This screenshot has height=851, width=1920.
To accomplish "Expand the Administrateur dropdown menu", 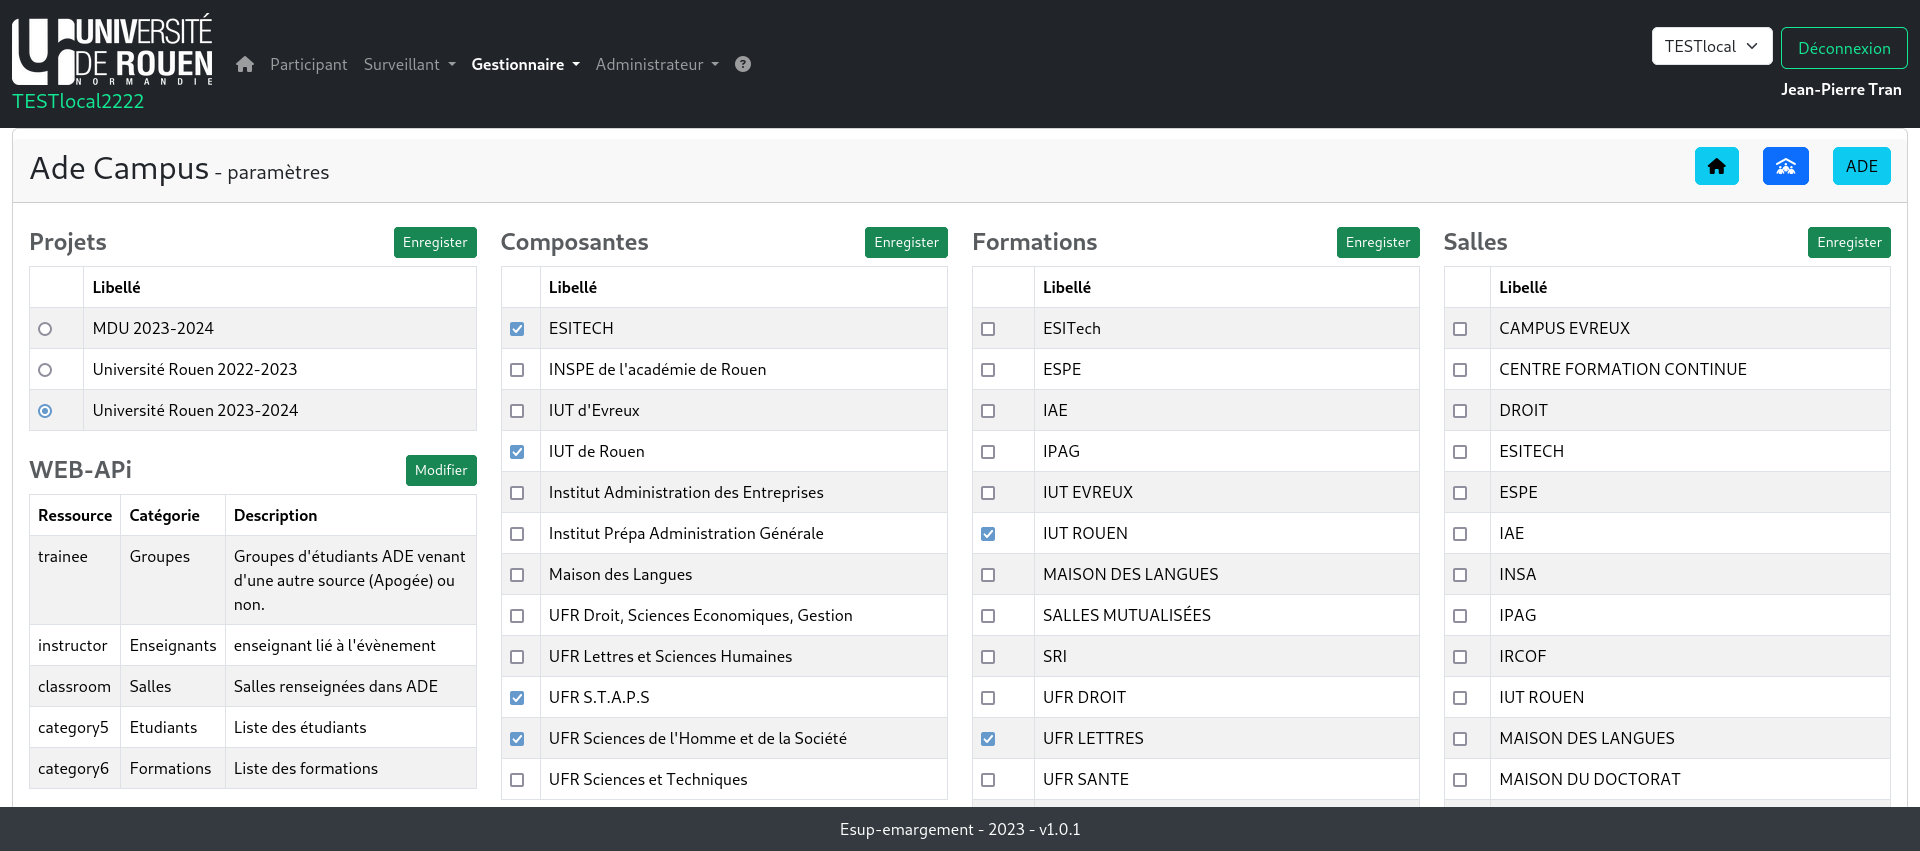I will point(657,64).
